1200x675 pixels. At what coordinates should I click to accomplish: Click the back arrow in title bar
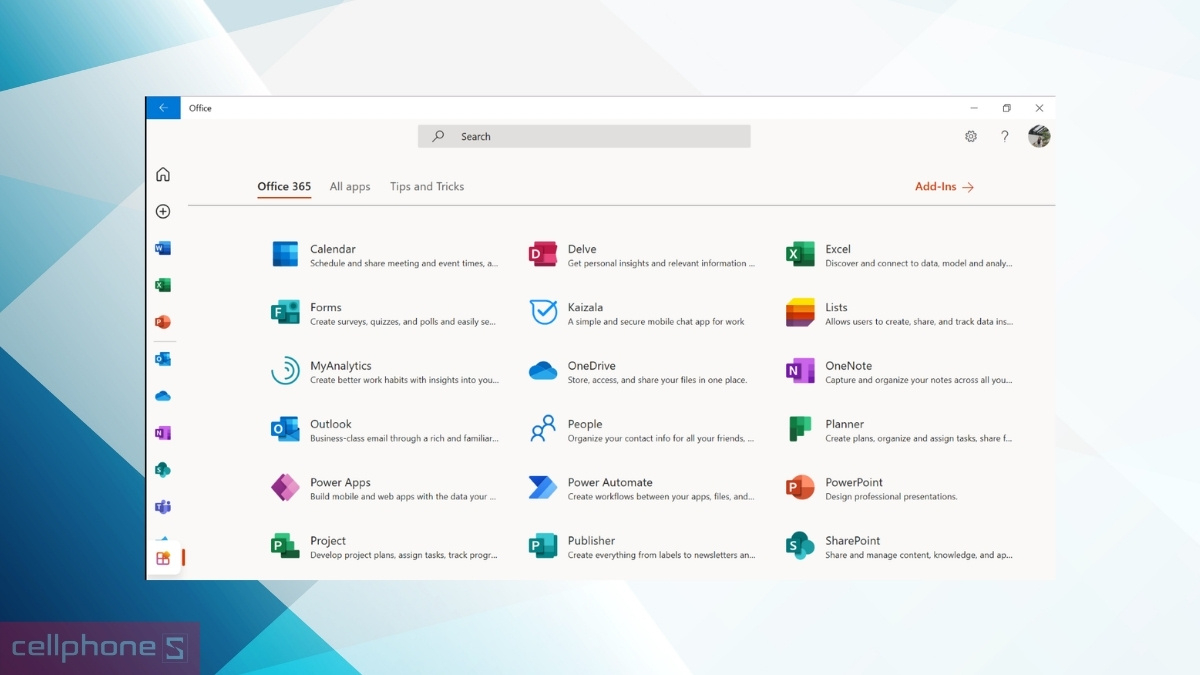click(x=163, y=108)
